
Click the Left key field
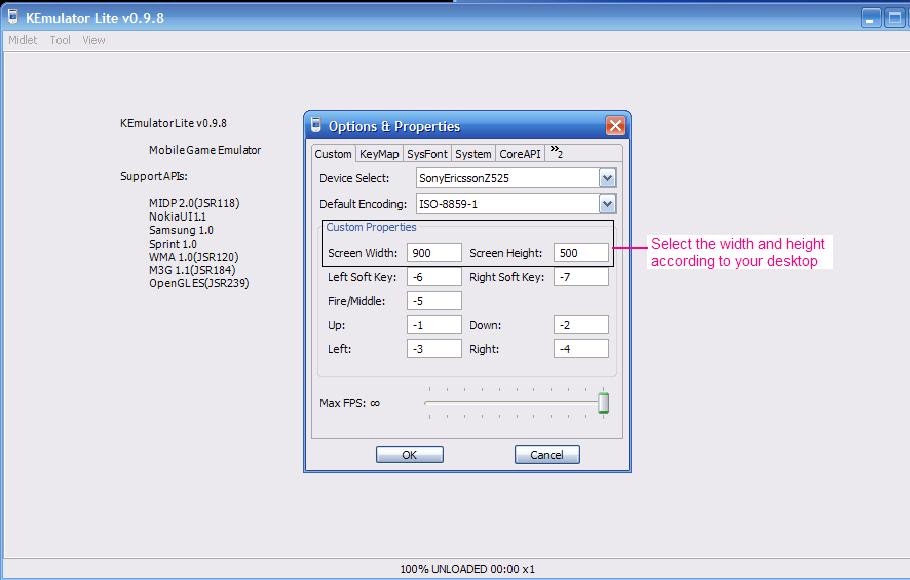click(x=434, y=348)
